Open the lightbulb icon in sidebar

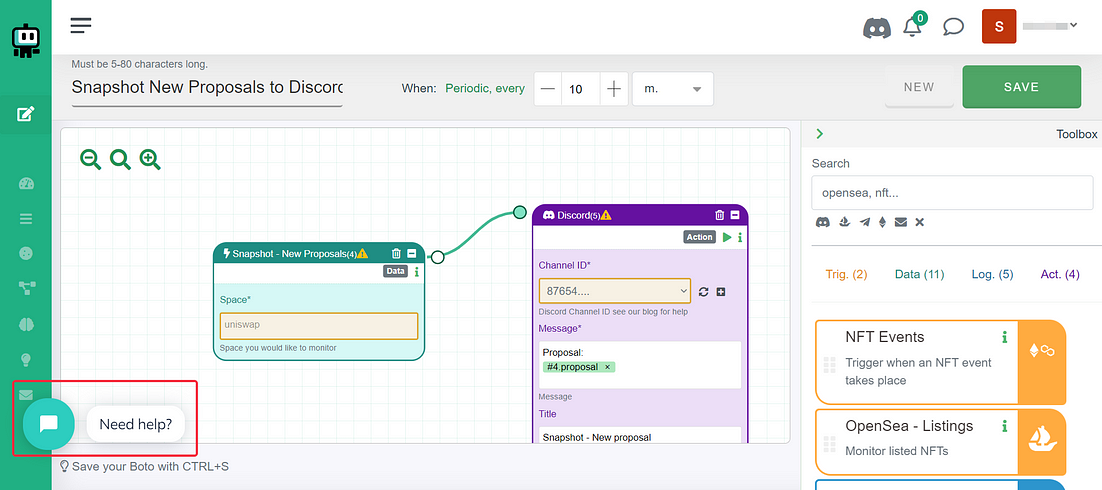click(26, 359)
